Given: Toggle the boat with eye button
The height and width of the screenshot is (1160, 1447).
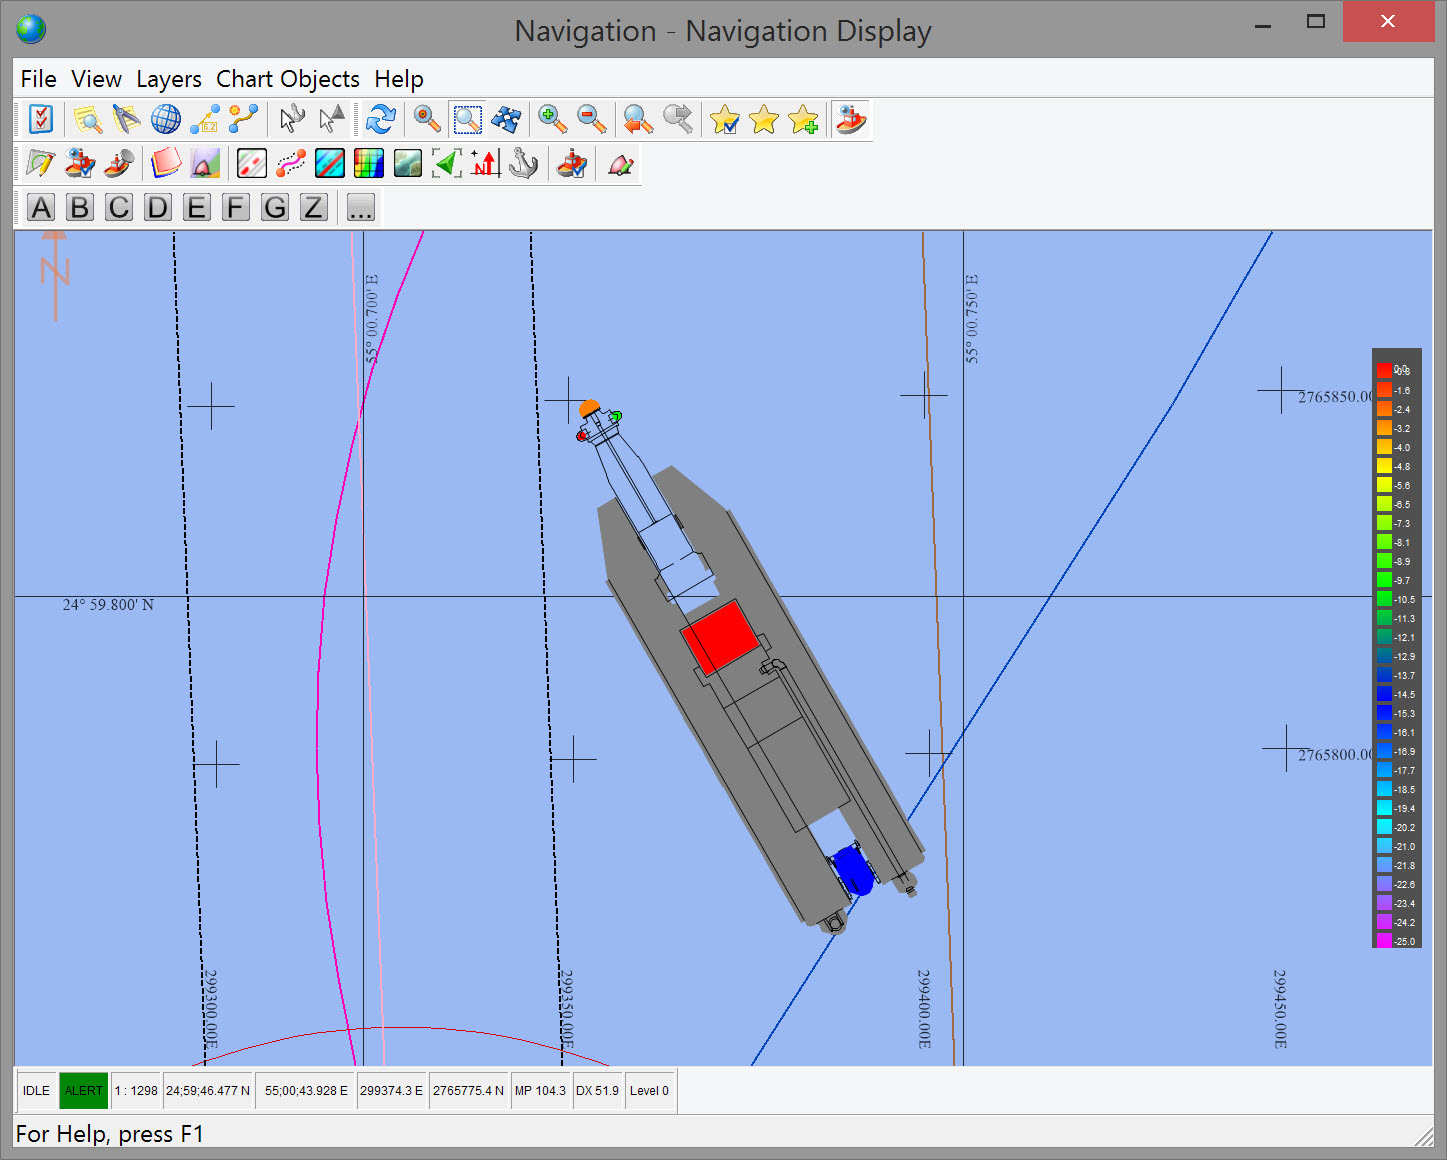Looking at the screenshot, I should tap(851, 120).
